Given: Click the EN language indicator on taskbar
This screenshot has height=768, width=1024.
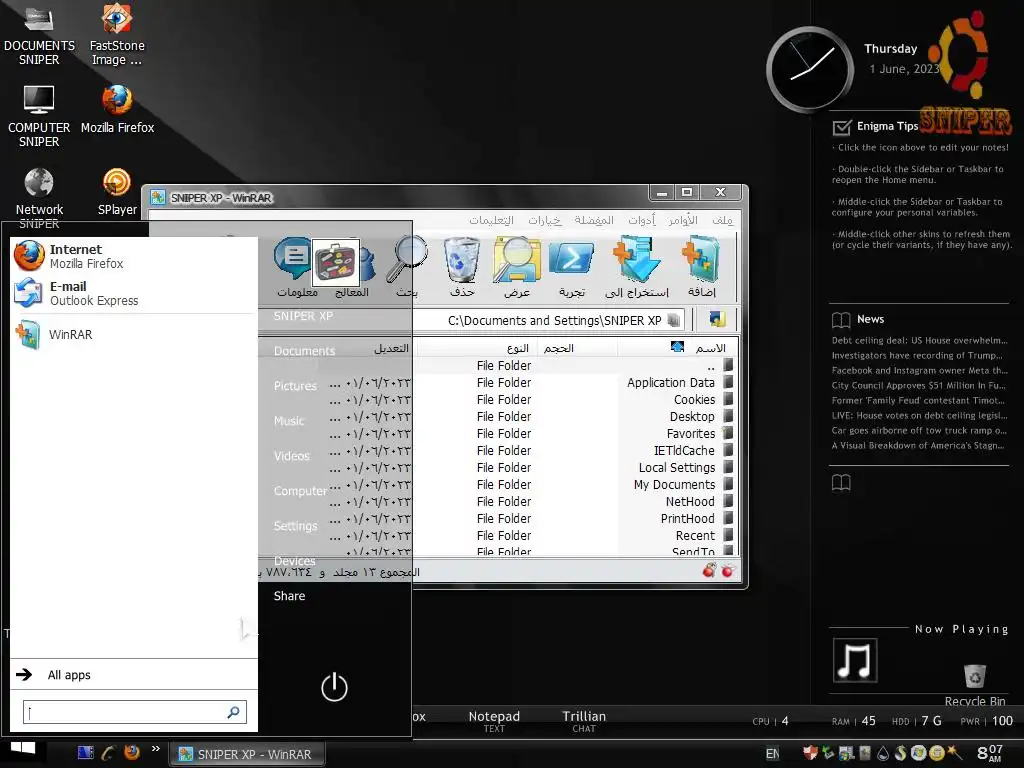Looking at the screenshot, I should click(x=773, y=754).
